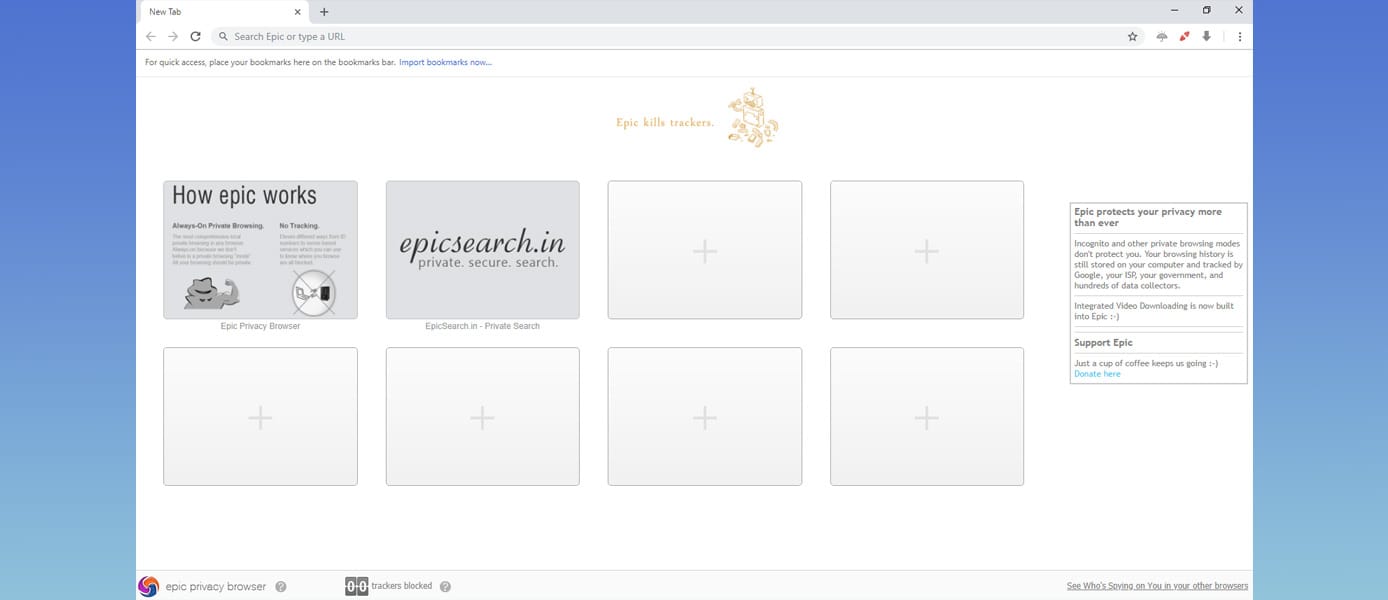Click 'Integrated Video Downloading' notice text
Screen dimensions: 1388x600
tap(1152, 311)
